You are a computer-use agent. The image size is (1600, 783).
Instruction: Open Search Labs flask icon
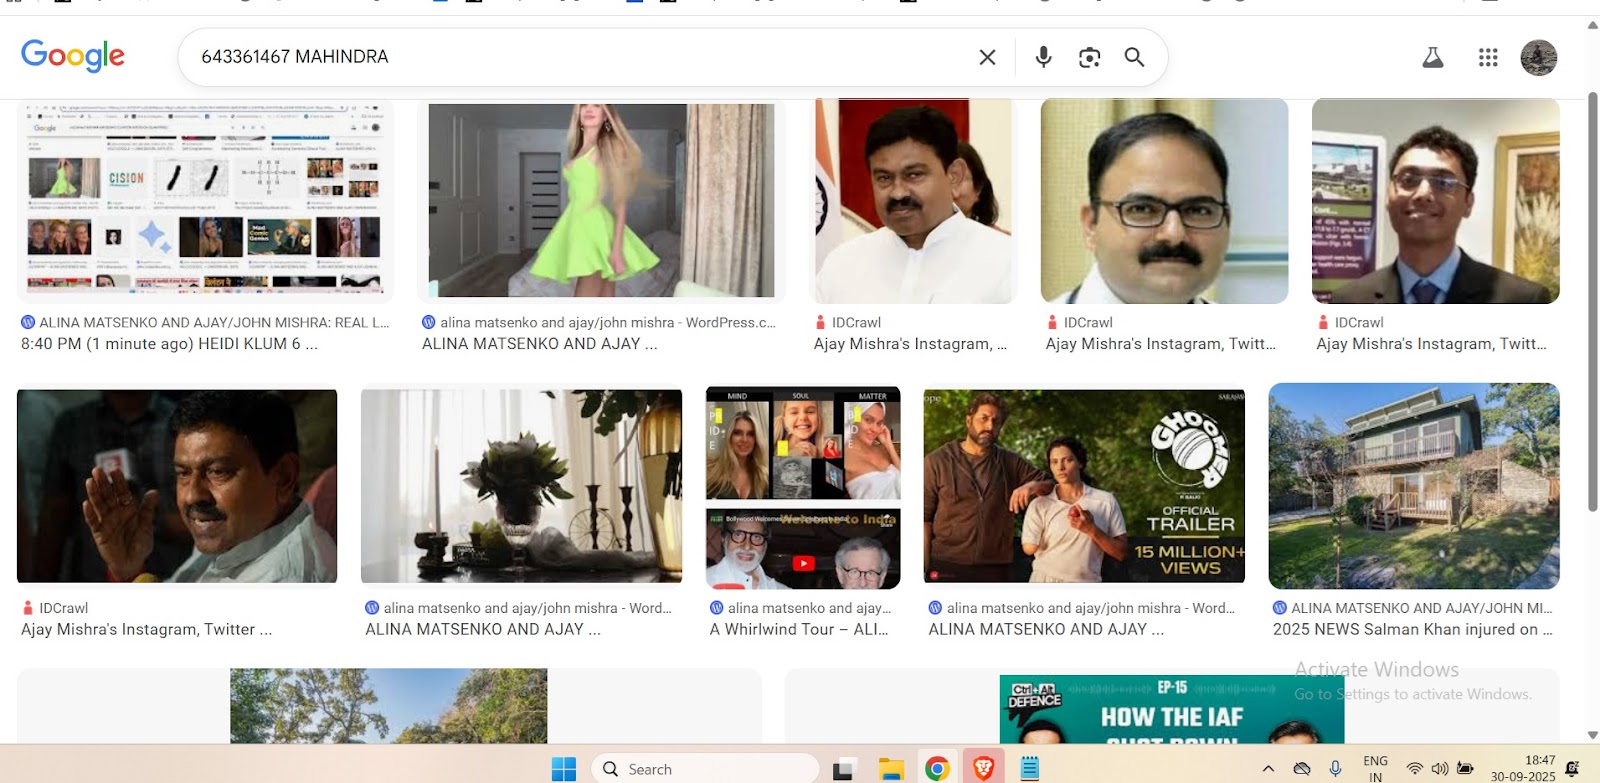1432,58
